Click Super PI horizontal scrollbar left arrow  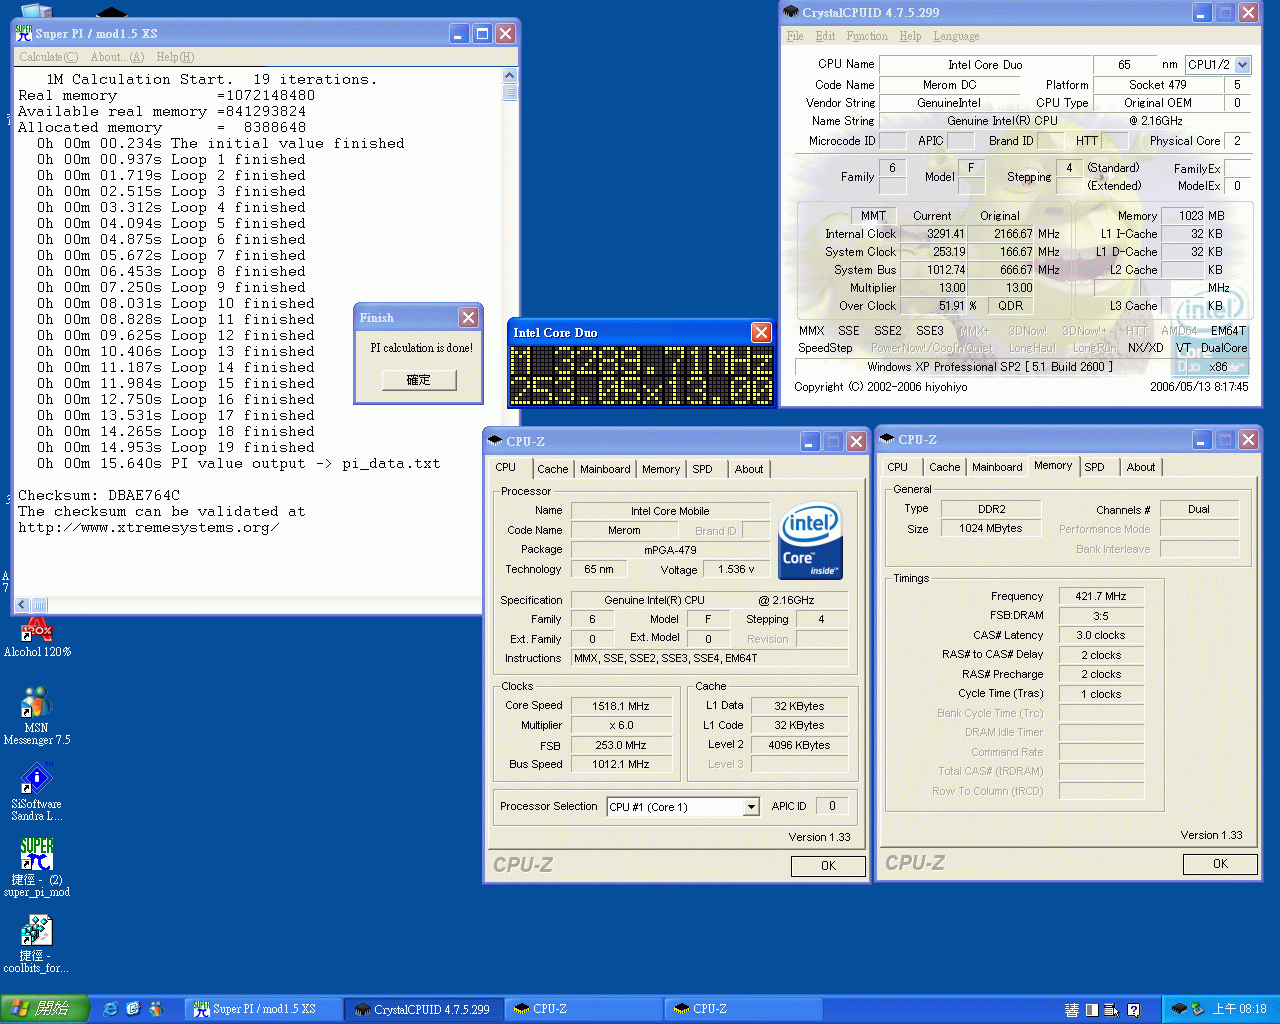(x=22, y=604)
